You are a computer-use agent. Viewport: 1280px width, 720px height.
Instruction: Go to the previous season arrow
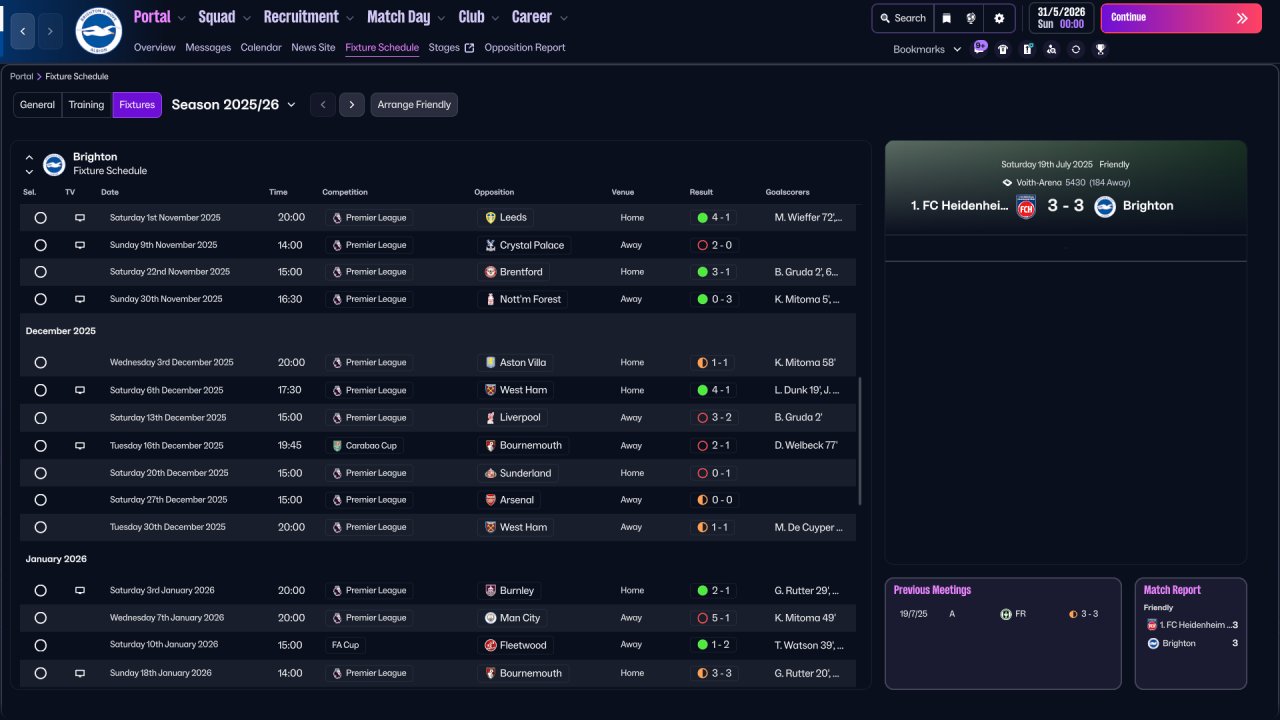pos(322,105)
